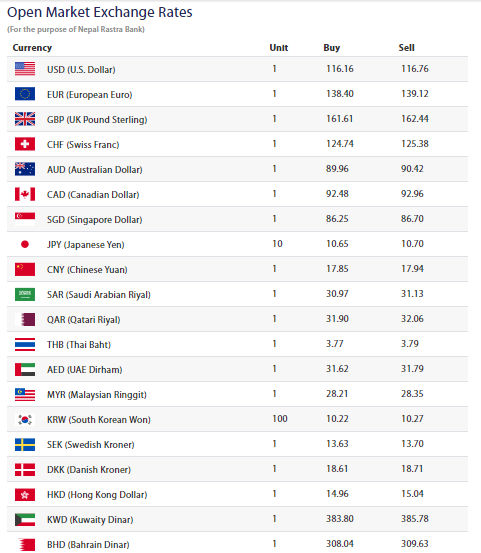Click the Currency column header

(32, 48)
